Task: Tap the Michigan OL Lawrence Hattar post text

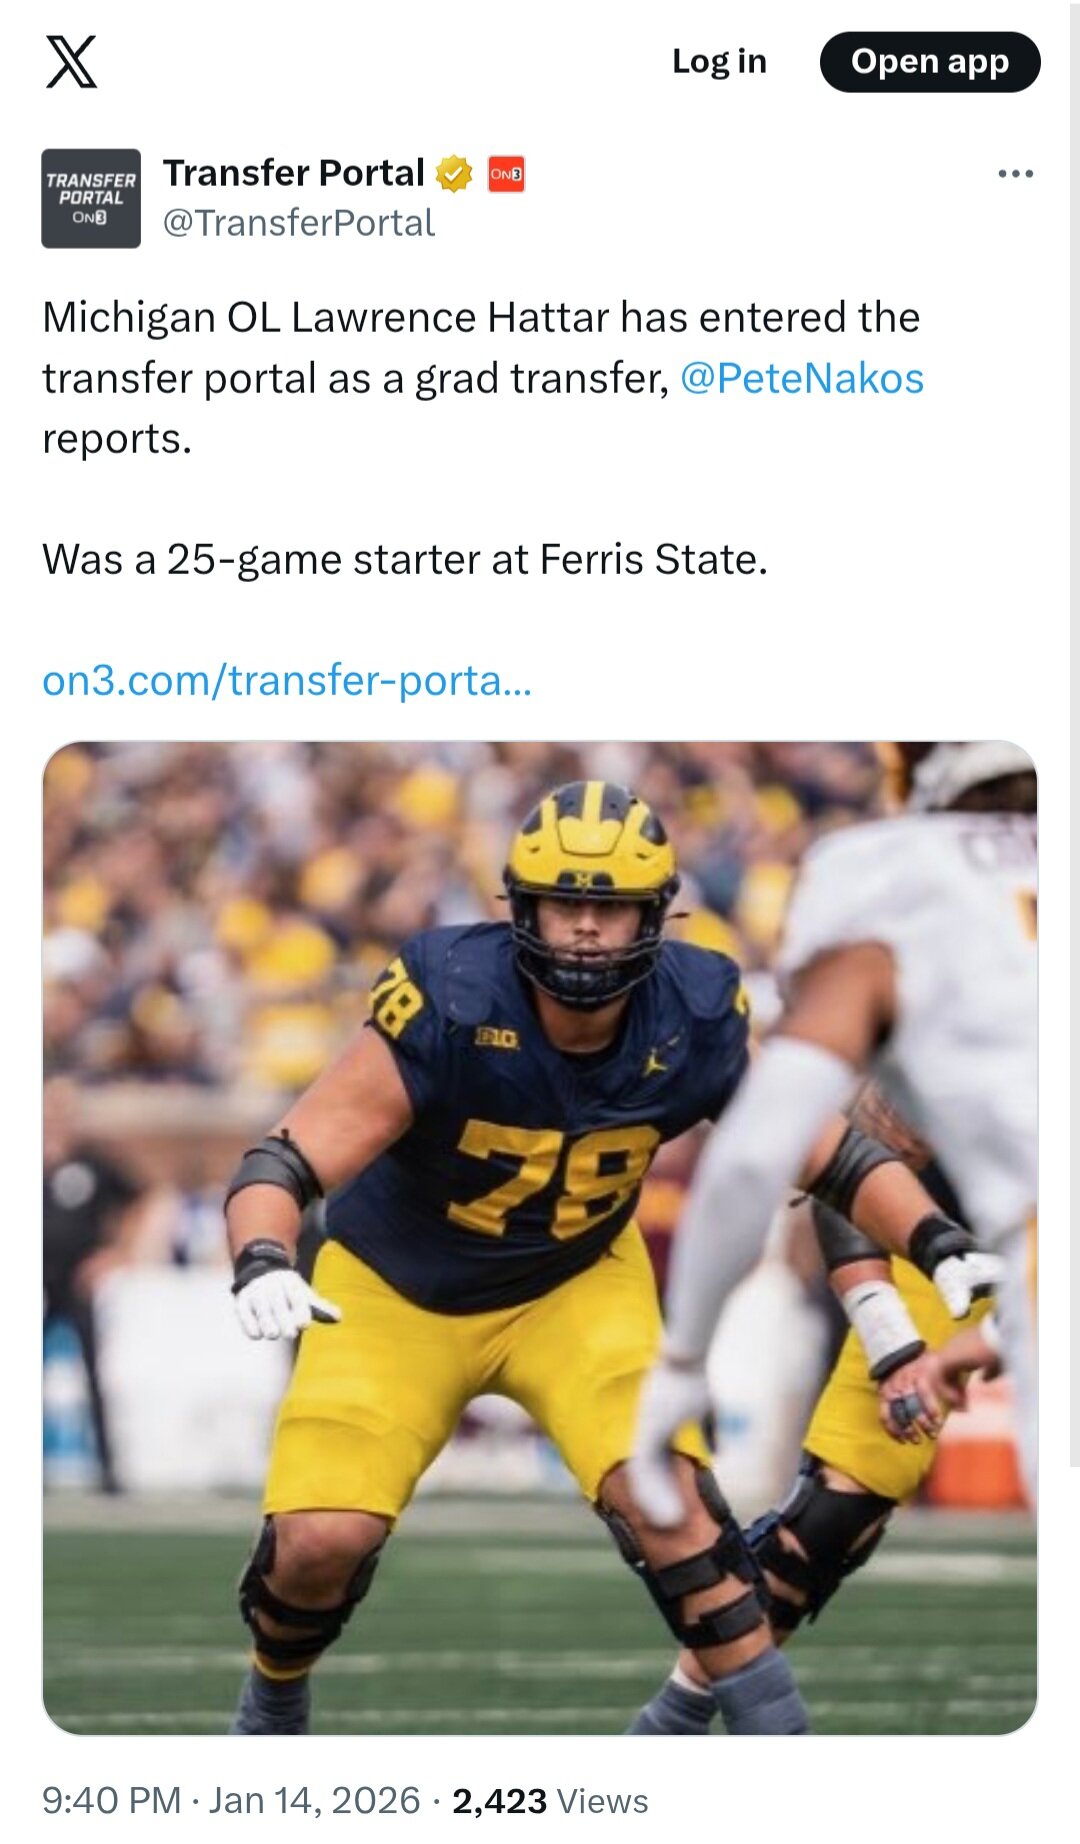Action: 480,318
